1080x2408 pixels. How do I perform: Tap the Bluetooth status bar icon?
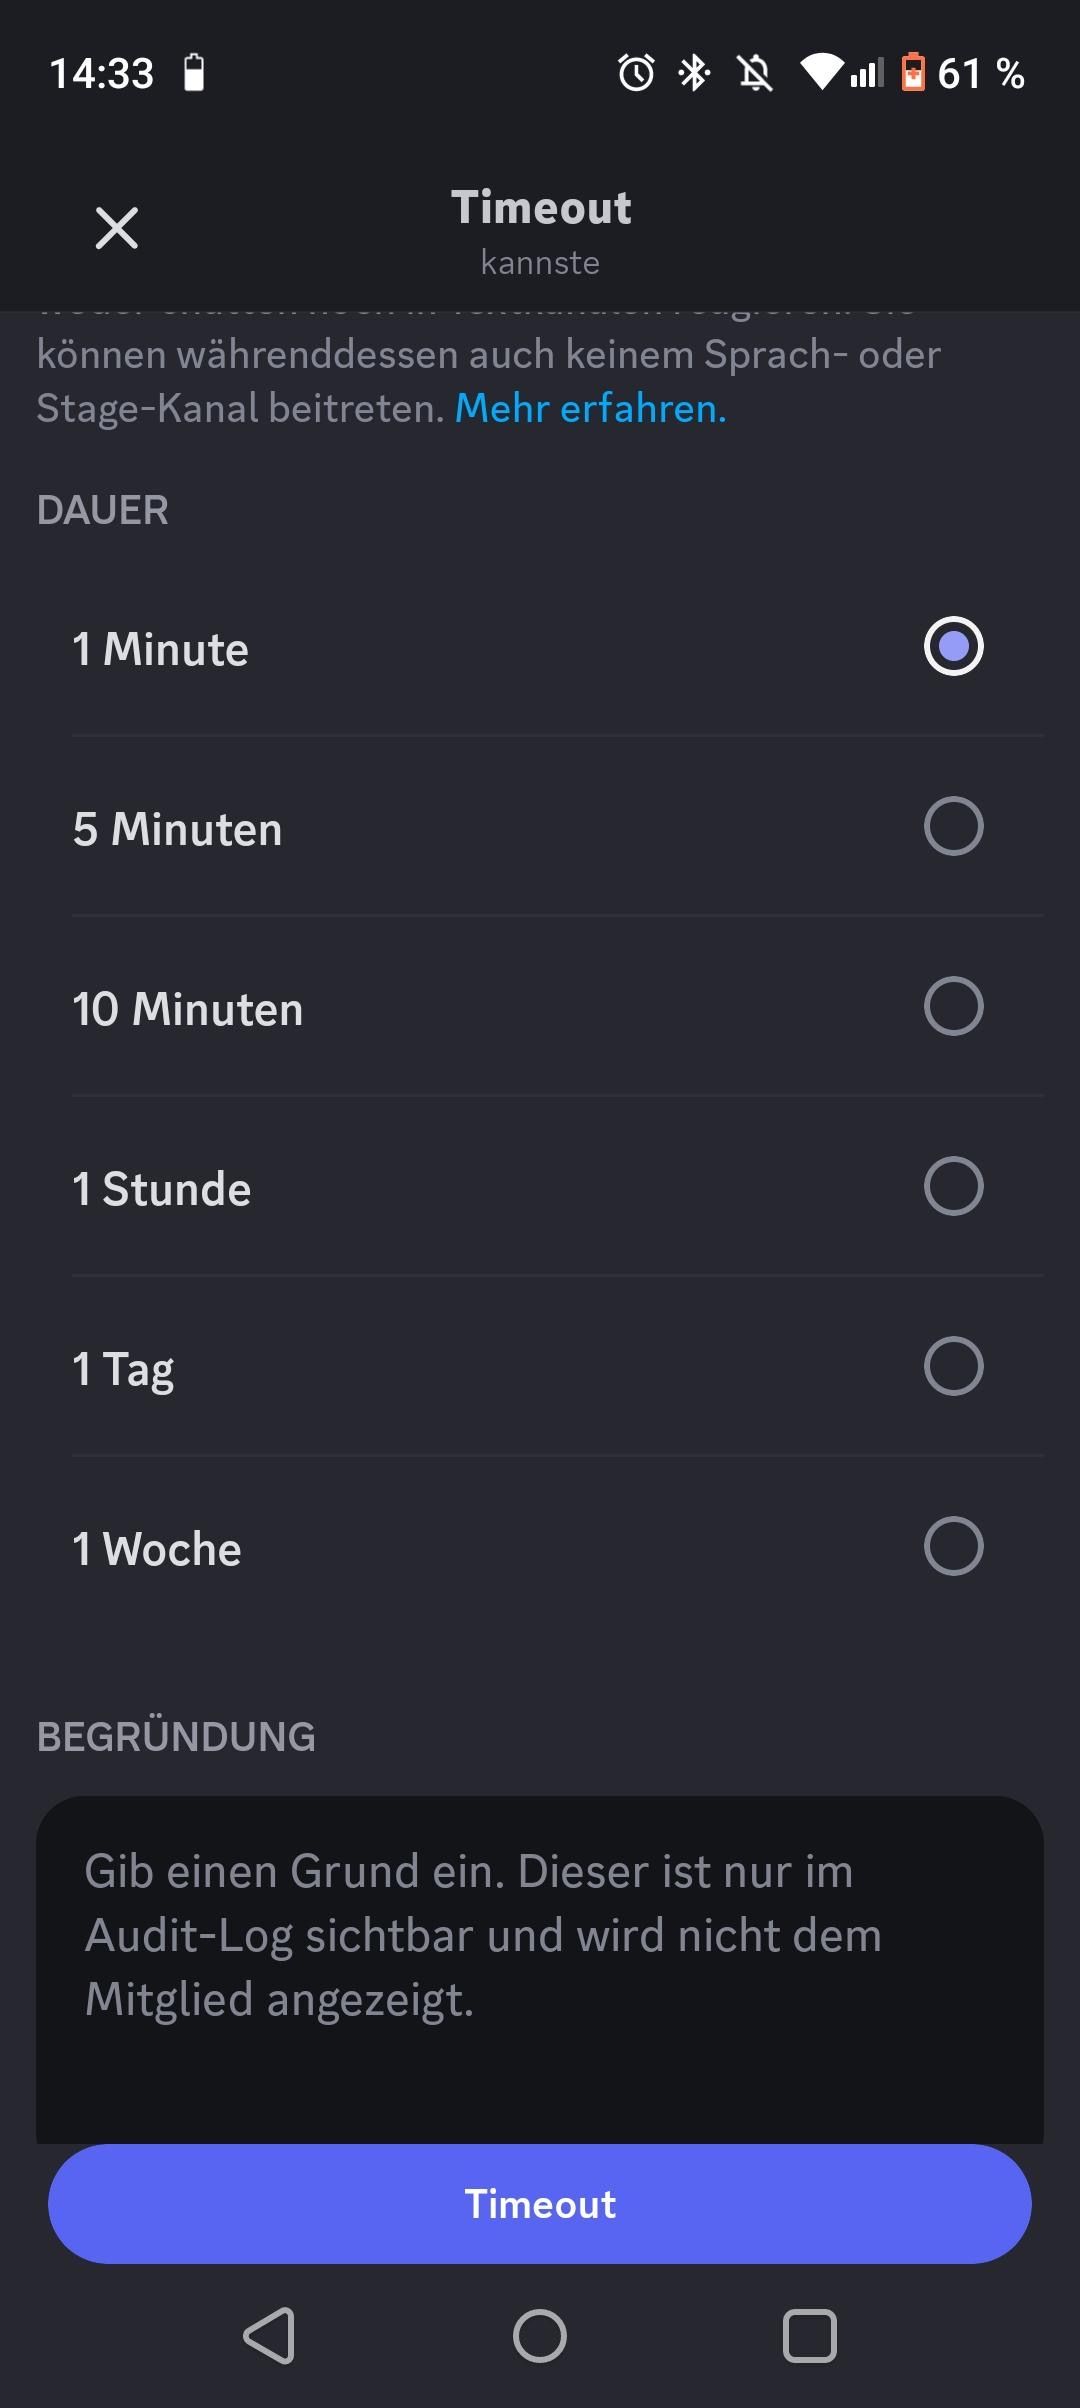pos(694,73)
